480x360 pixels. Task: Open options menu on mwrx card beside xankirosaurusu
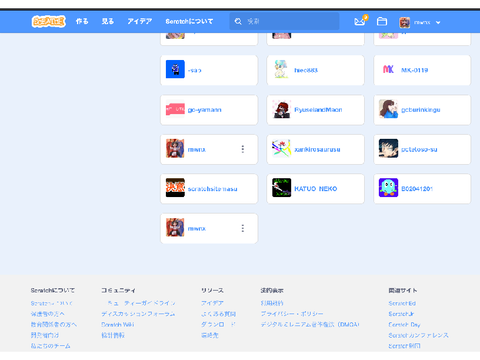pos(243,149)
